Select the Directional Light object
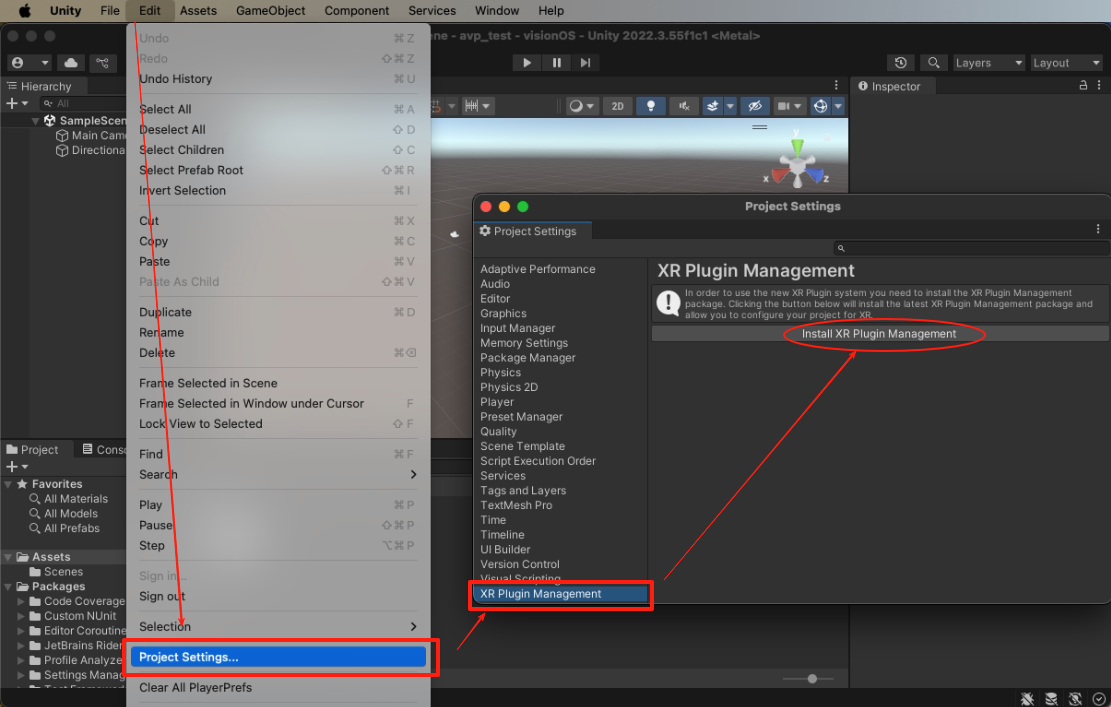 pyautogui.click(x=91, y=150)
